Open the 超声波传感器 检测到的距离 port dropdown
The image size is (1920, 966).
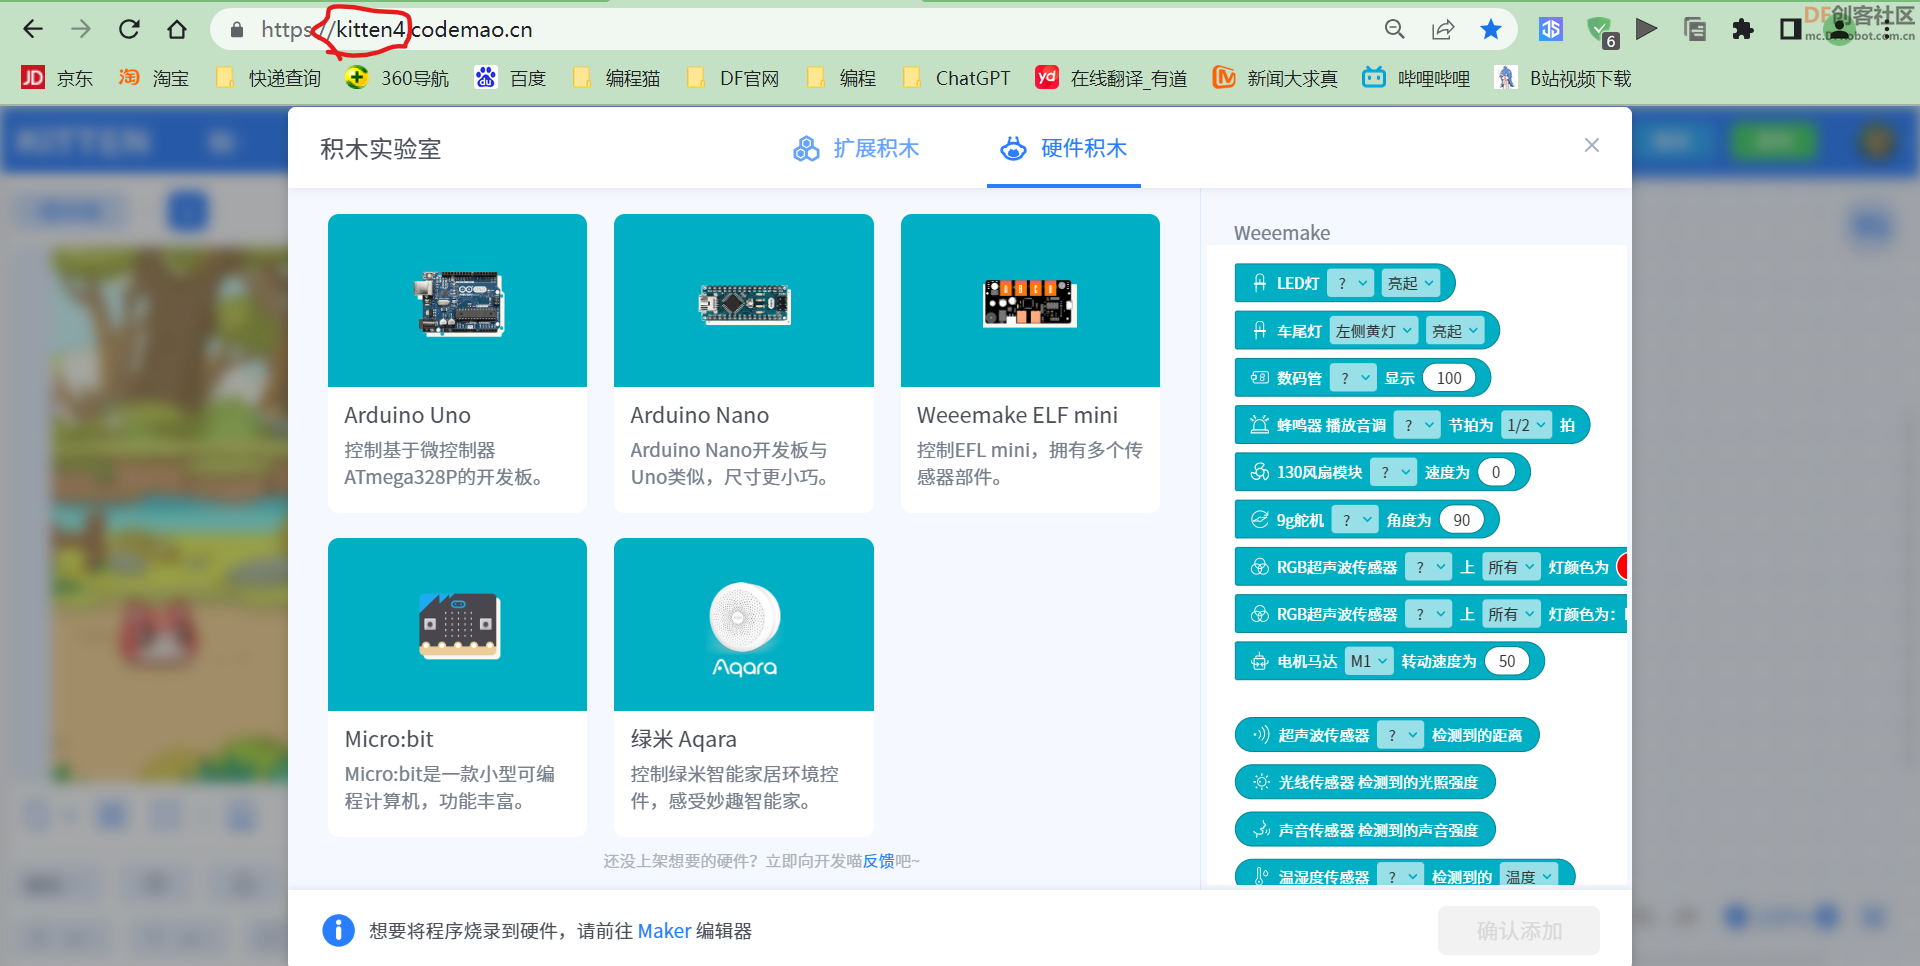click(1400, 735)
